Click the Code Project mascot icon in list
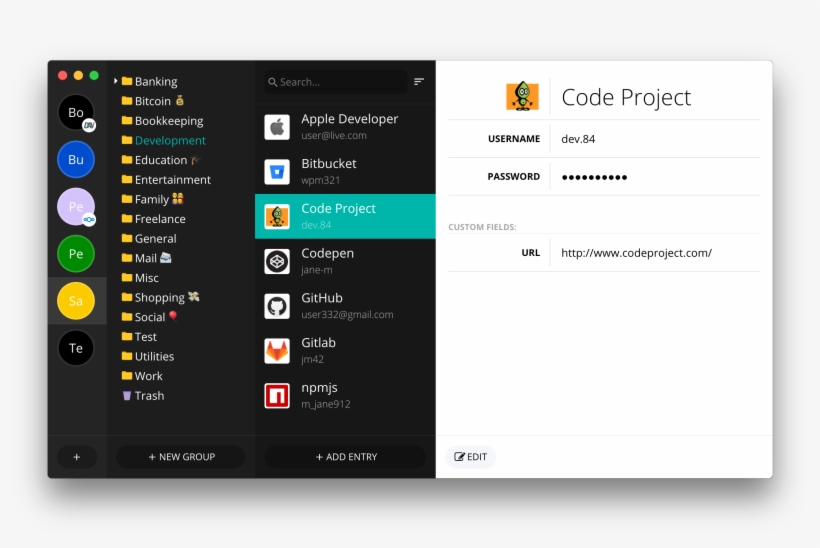Viewport: 820px width, 548px height. 277,216
